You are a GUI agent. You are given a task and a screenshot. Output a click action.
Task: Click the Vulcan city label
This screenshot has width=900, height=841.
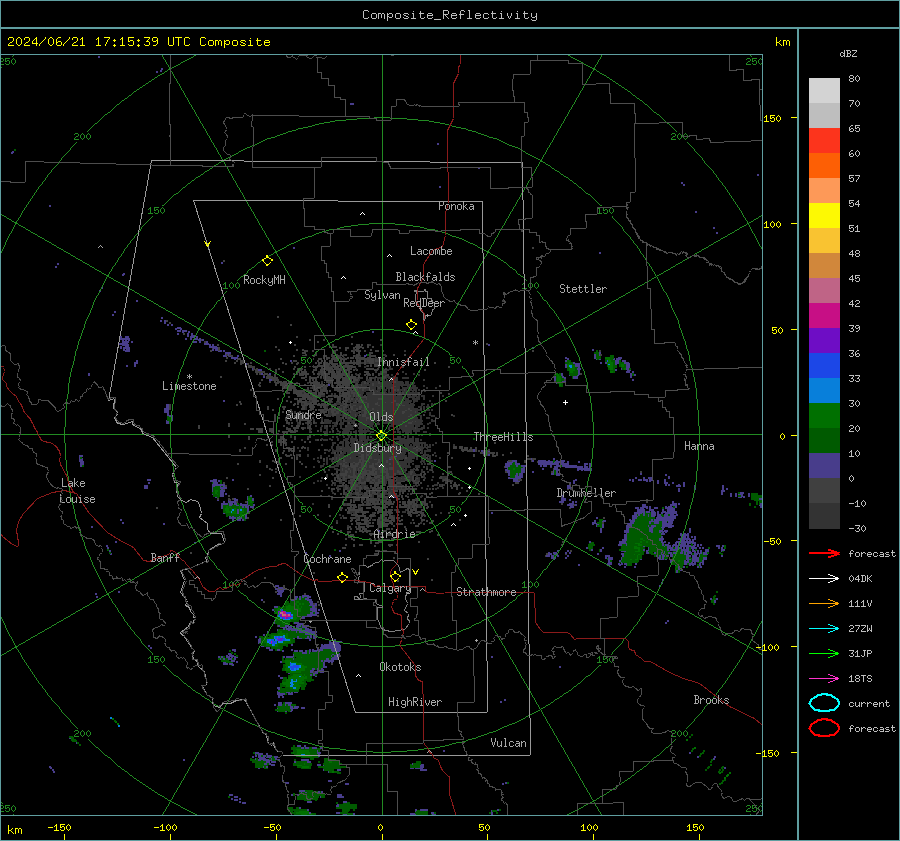(x=509, y=743)
